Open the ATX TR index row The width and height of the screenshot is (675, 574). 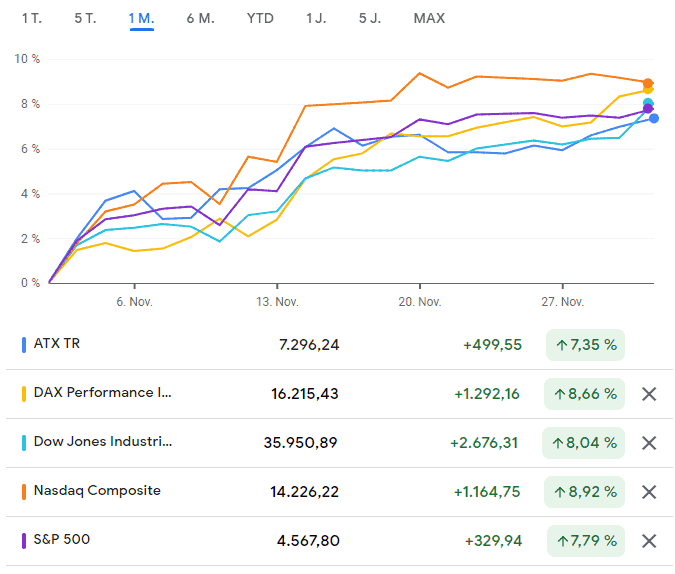339,344
